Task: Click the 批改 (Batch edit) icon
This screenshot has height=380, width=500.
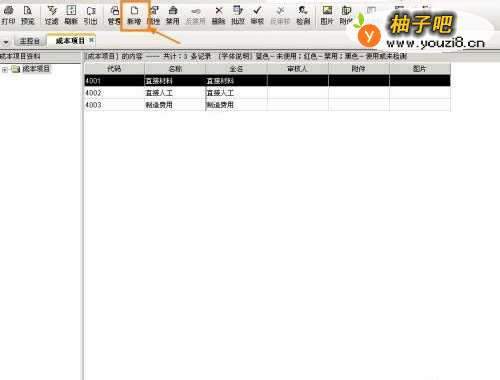Action: pos(238,15)
